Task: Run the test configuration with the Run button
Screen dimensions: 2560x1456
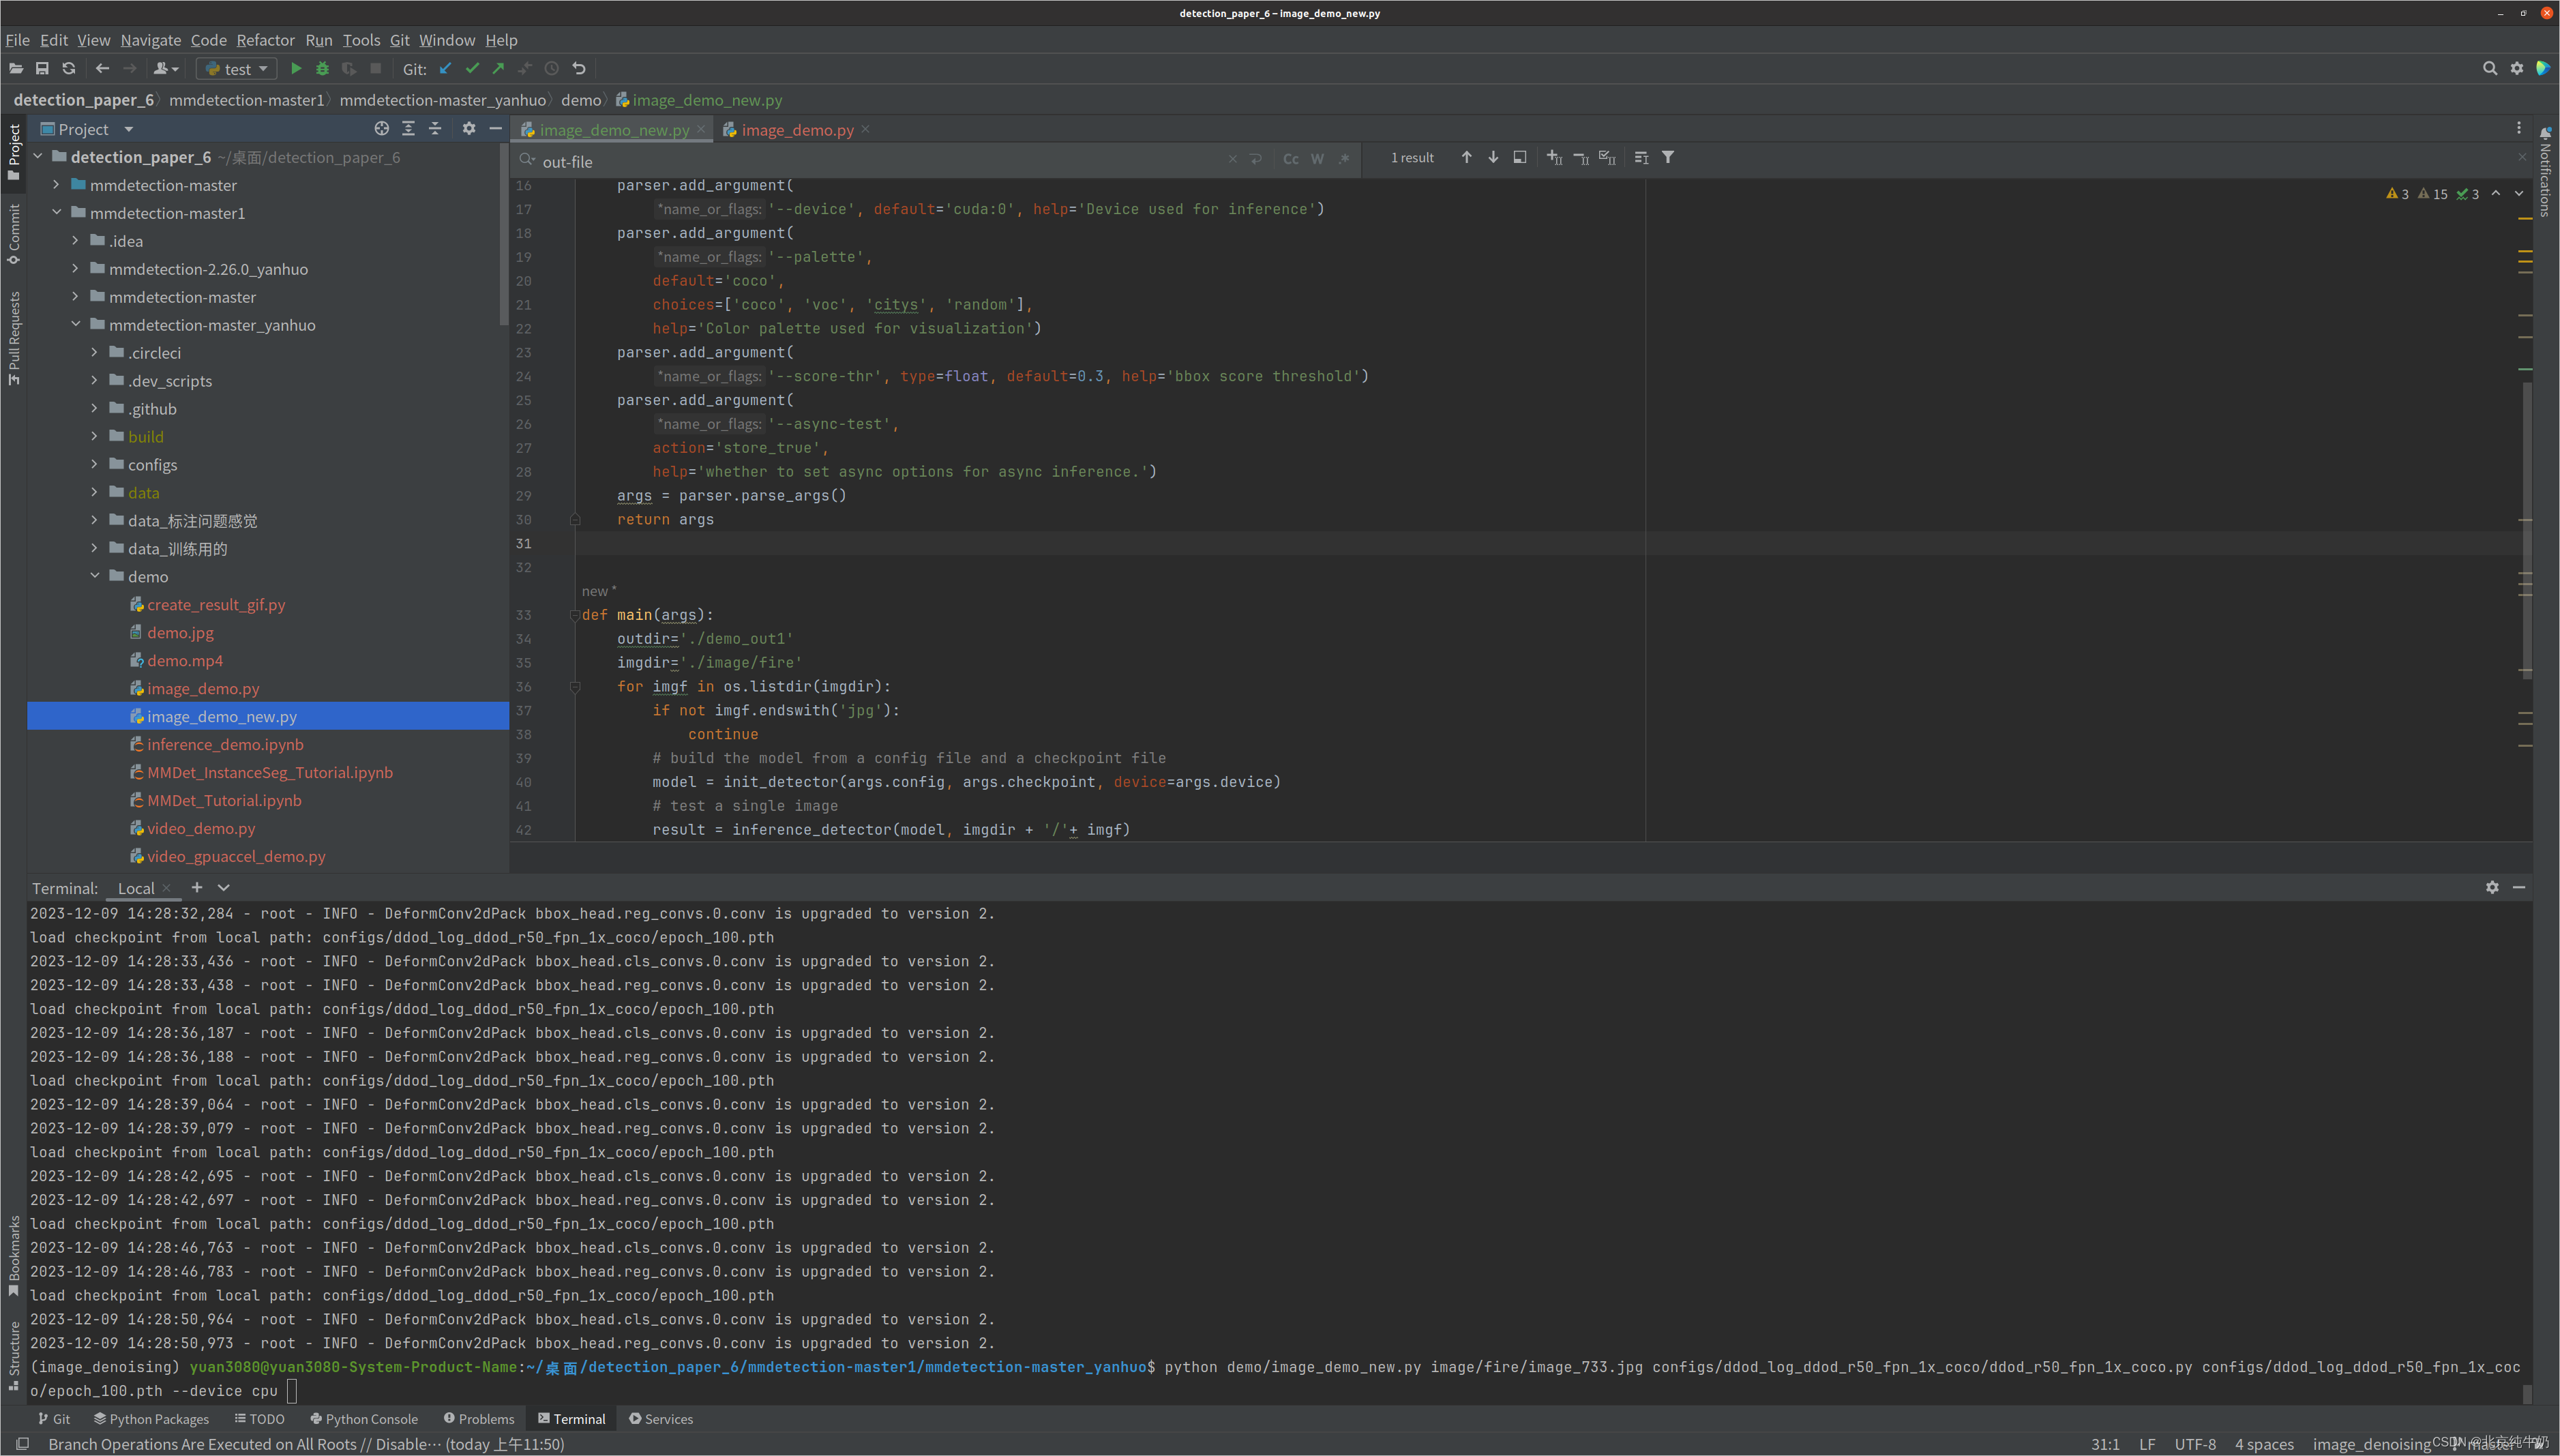Action: pyautogui.click(x=295, y=69)
